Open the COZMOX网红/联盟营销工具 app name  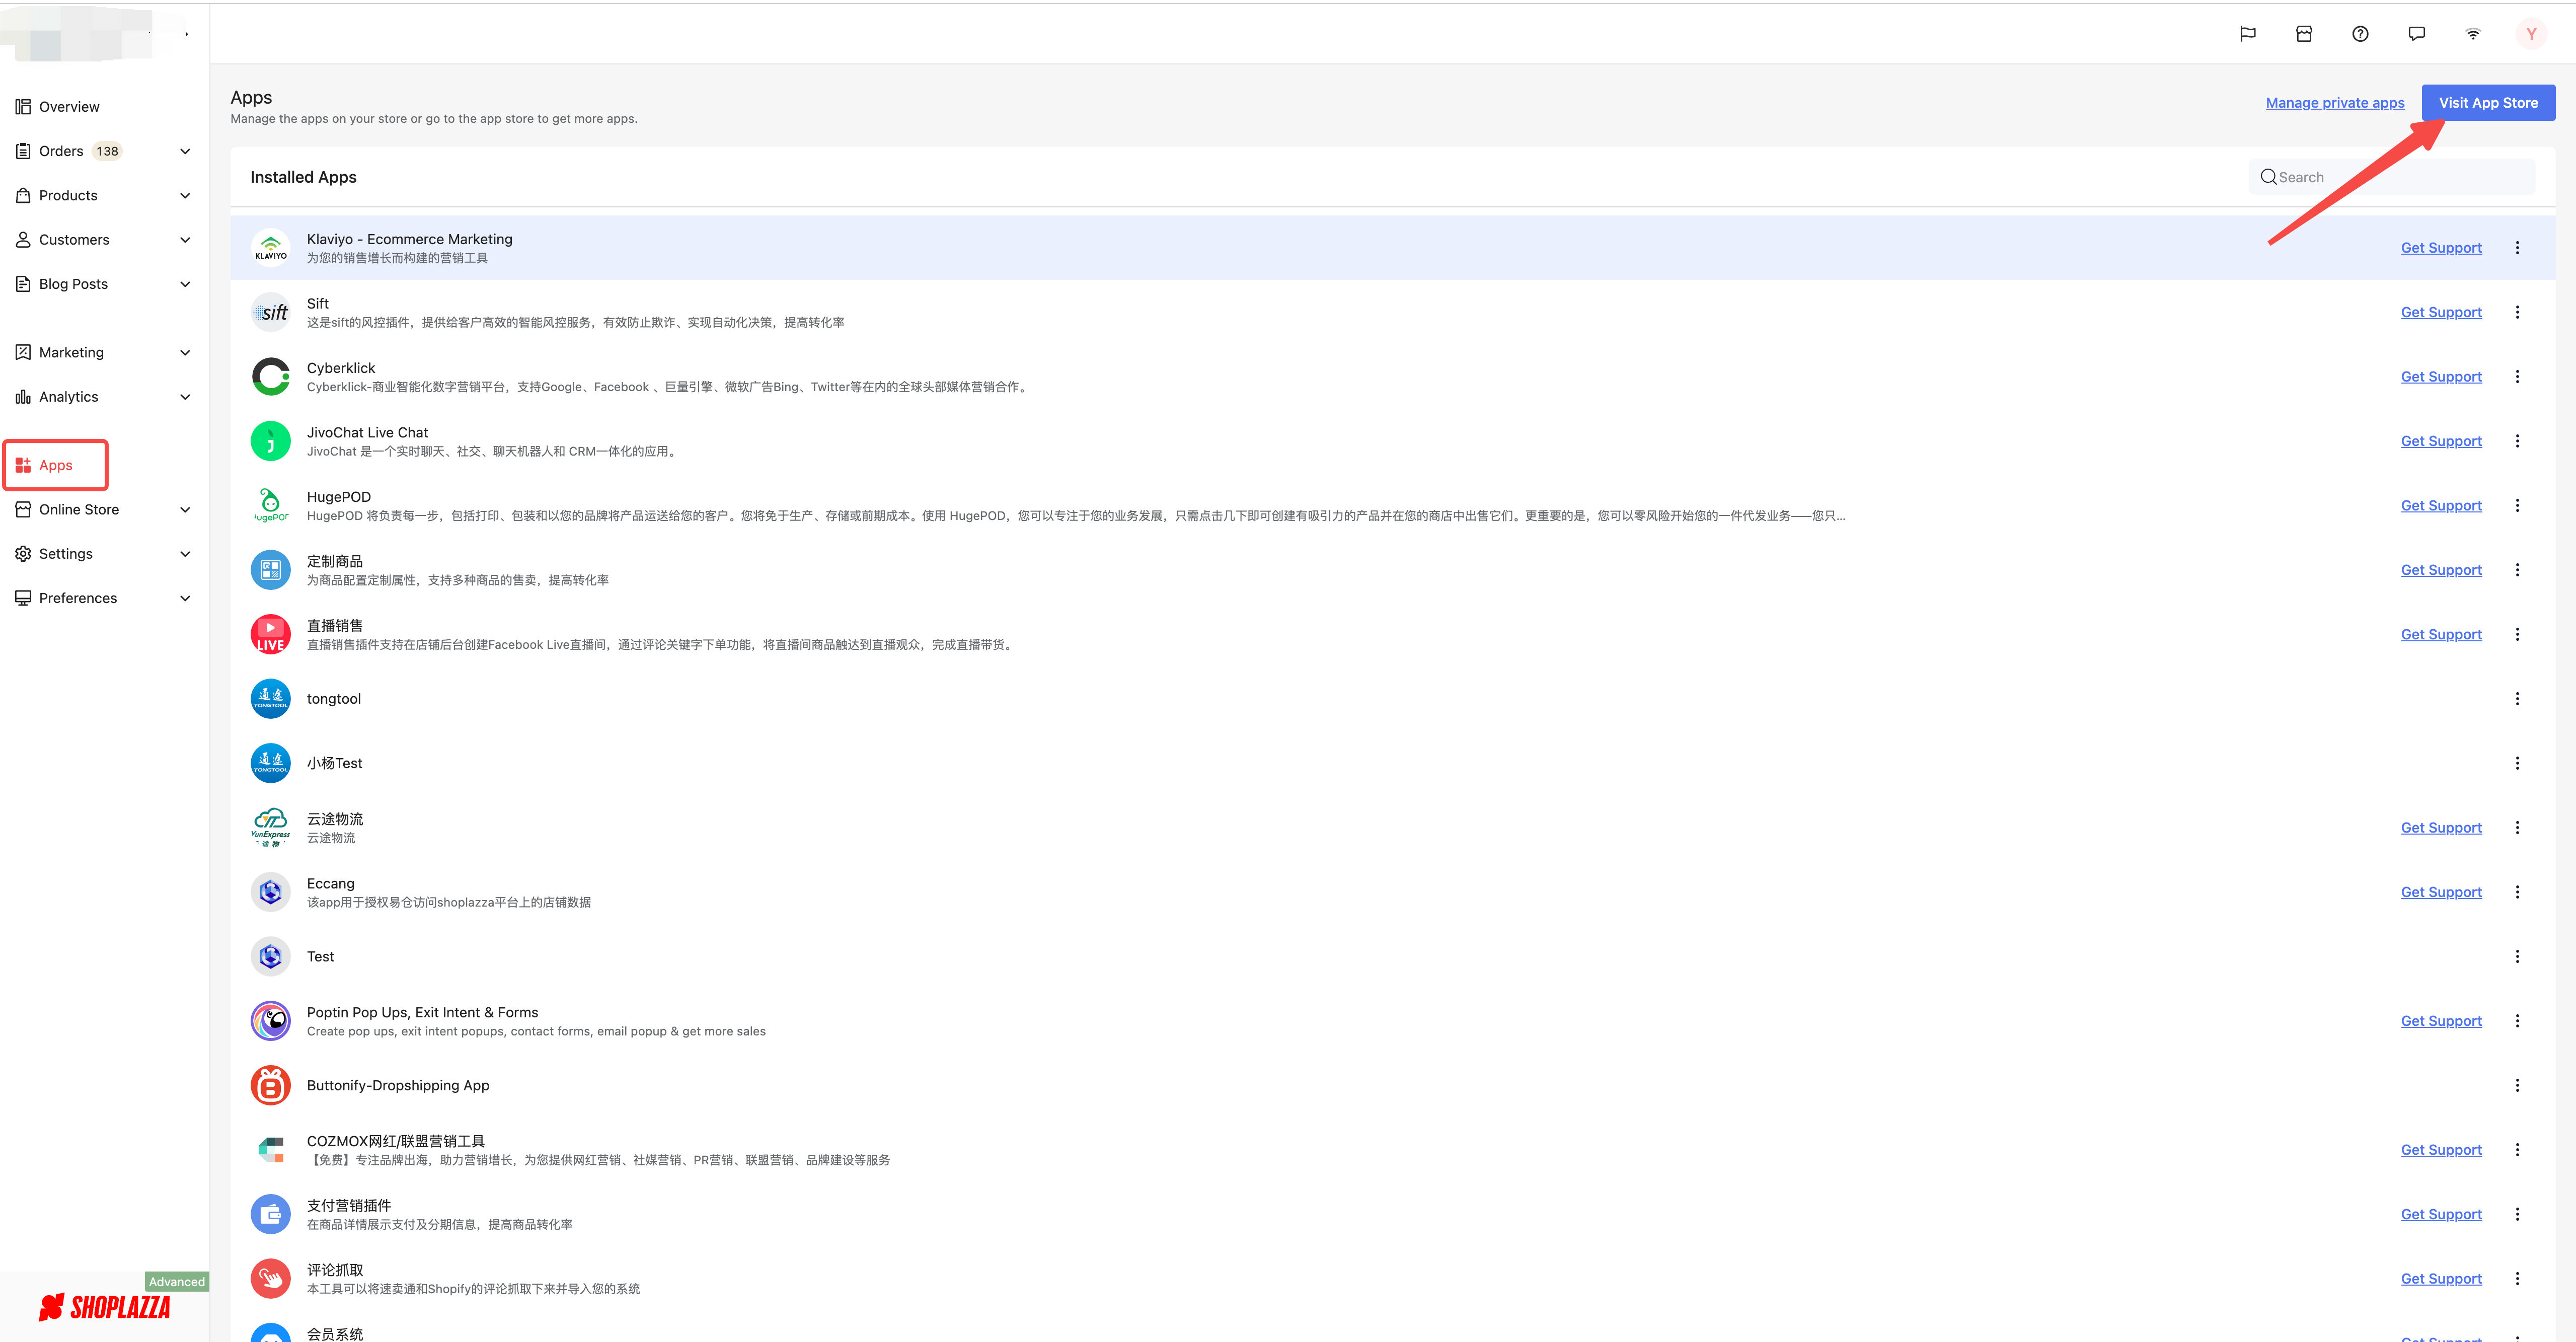(395, 1141)
